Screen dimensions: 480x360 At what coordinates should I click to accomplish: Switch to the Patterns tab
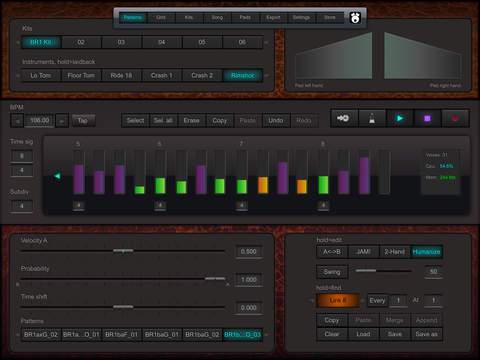pos(133,17)
